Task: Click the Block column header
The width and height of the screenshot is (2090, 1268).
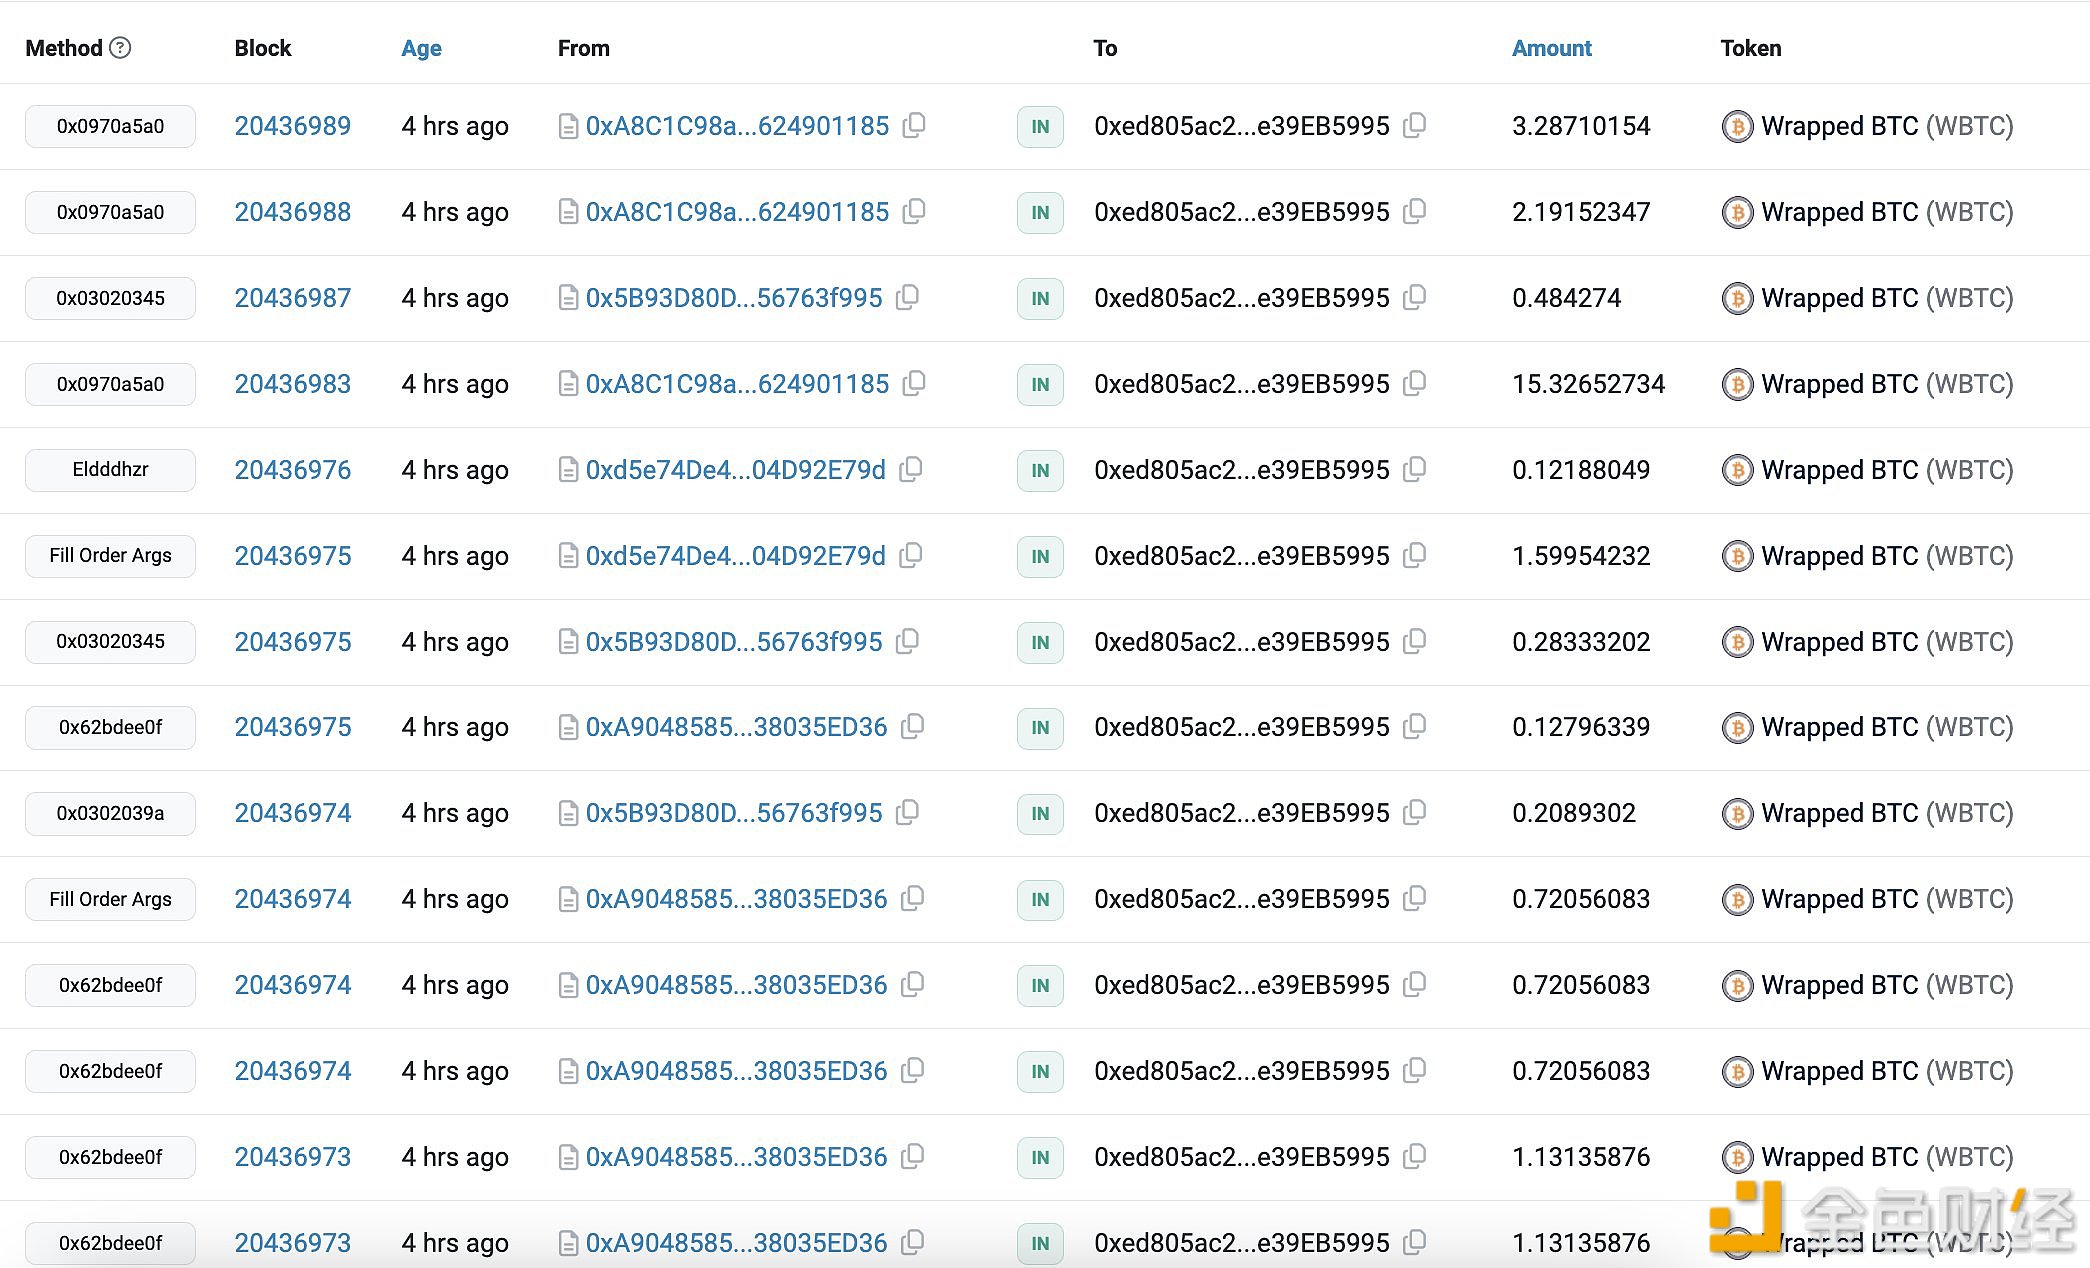Action: [263, 48]
